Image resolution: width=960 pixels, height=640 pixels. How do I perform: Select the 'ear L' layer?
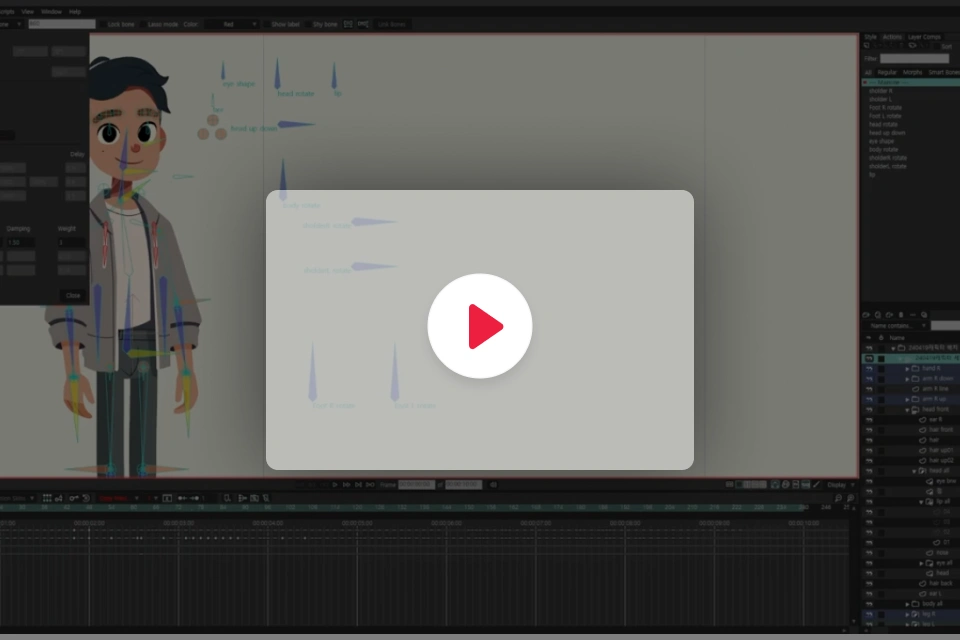(935, 593)
